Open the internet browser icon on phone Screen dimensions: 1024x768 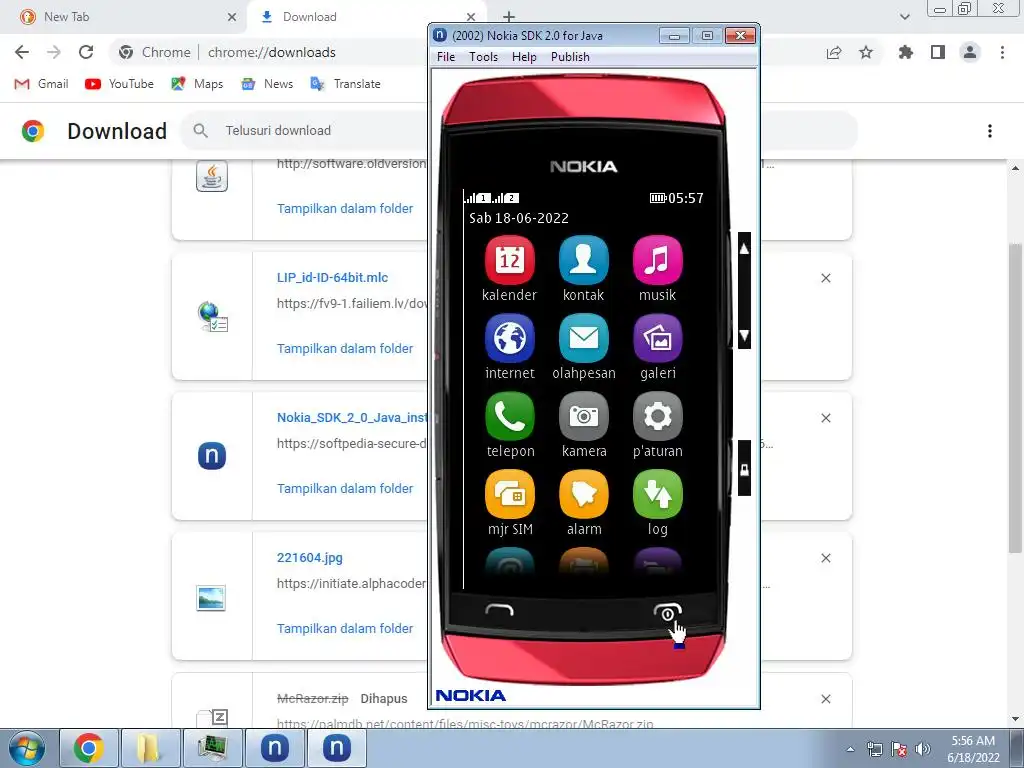tap(509, 338)
